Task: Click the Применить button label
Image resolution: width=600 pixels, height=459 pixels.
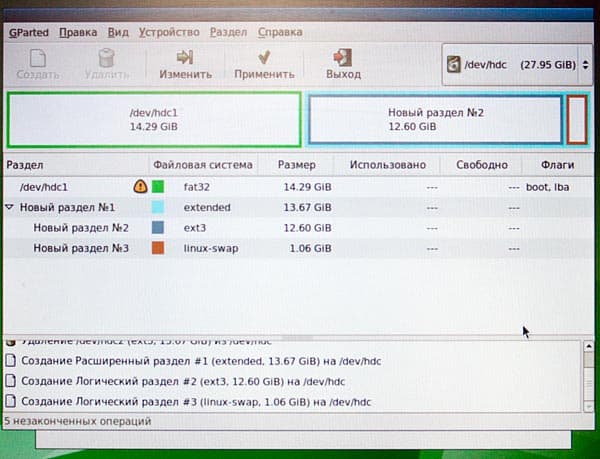Action: (x=264, y=74)
